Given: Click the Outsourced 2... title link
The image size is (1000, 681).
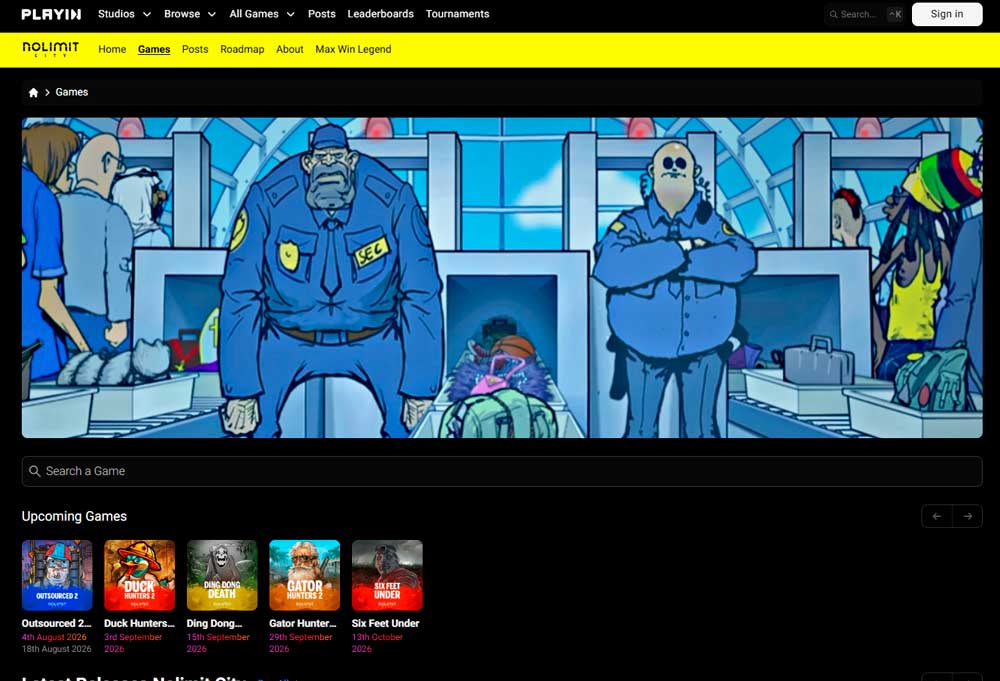Looking at the screenshot, I should [57, 623].
